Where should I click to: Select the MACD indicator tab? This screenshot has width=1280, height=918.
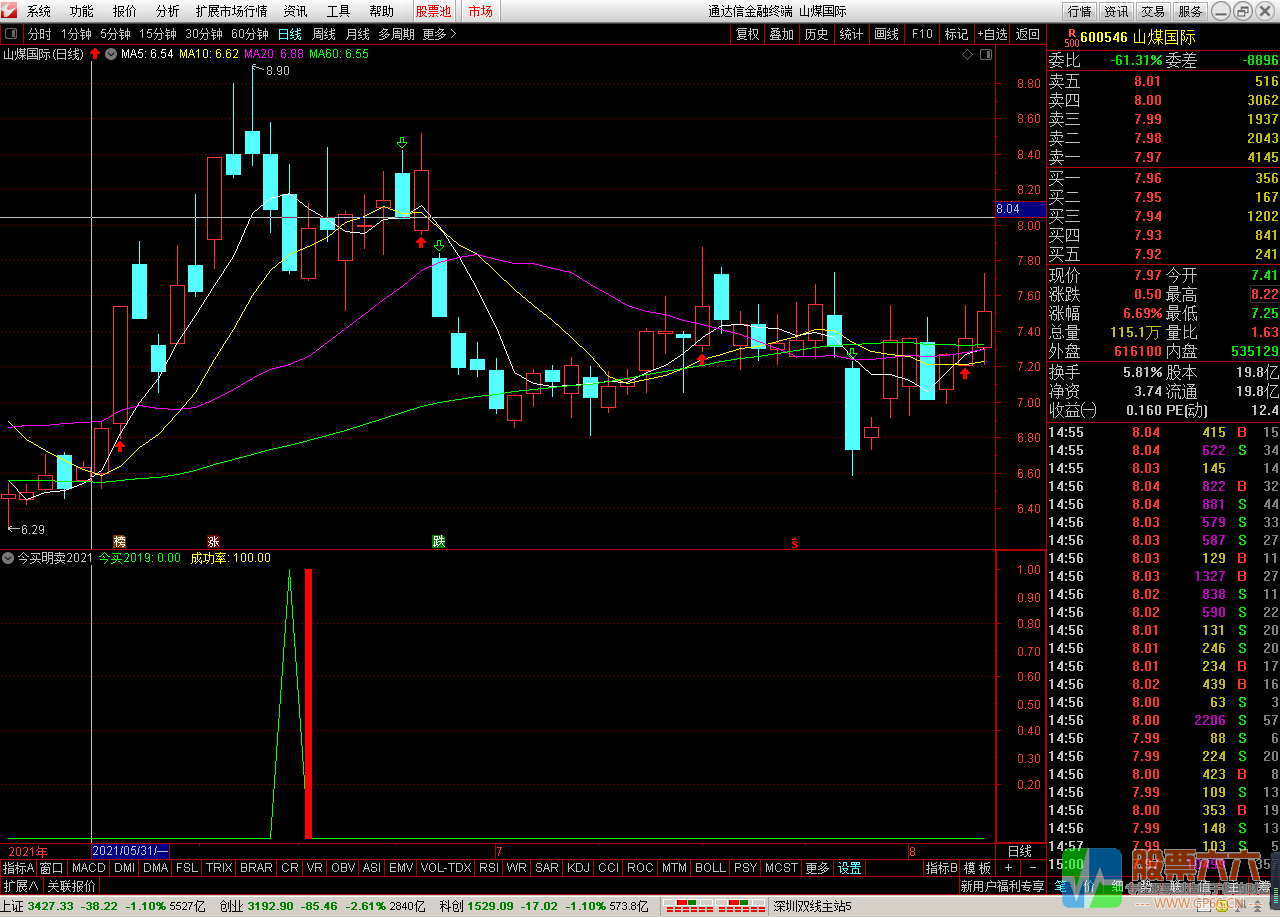[x=88, y=868]
